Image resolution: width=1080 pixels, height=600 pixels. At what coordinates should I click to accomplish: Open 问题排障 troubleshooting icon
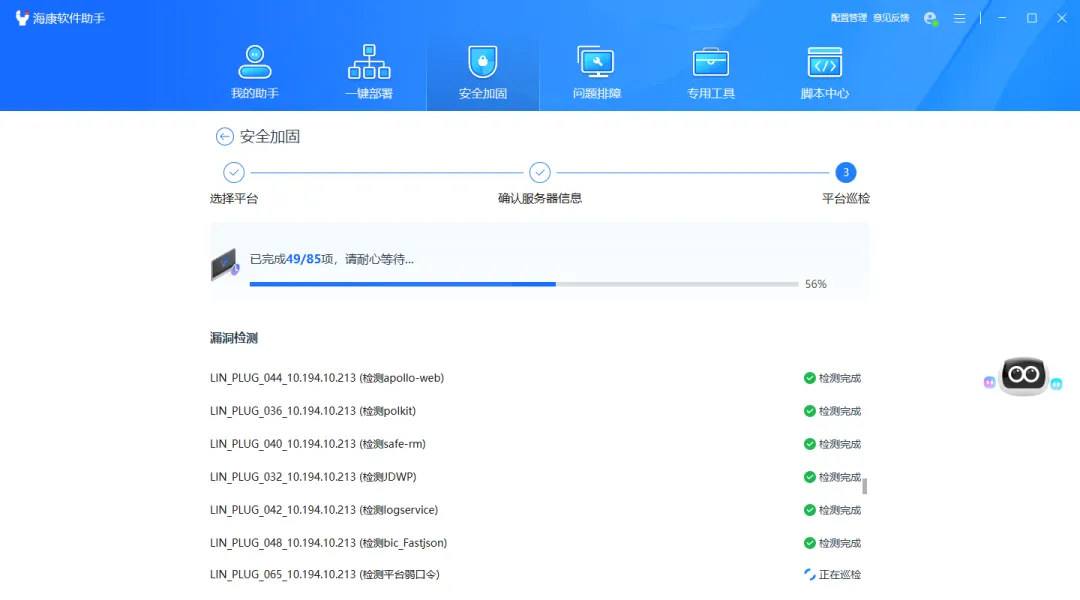pos(596,62)
